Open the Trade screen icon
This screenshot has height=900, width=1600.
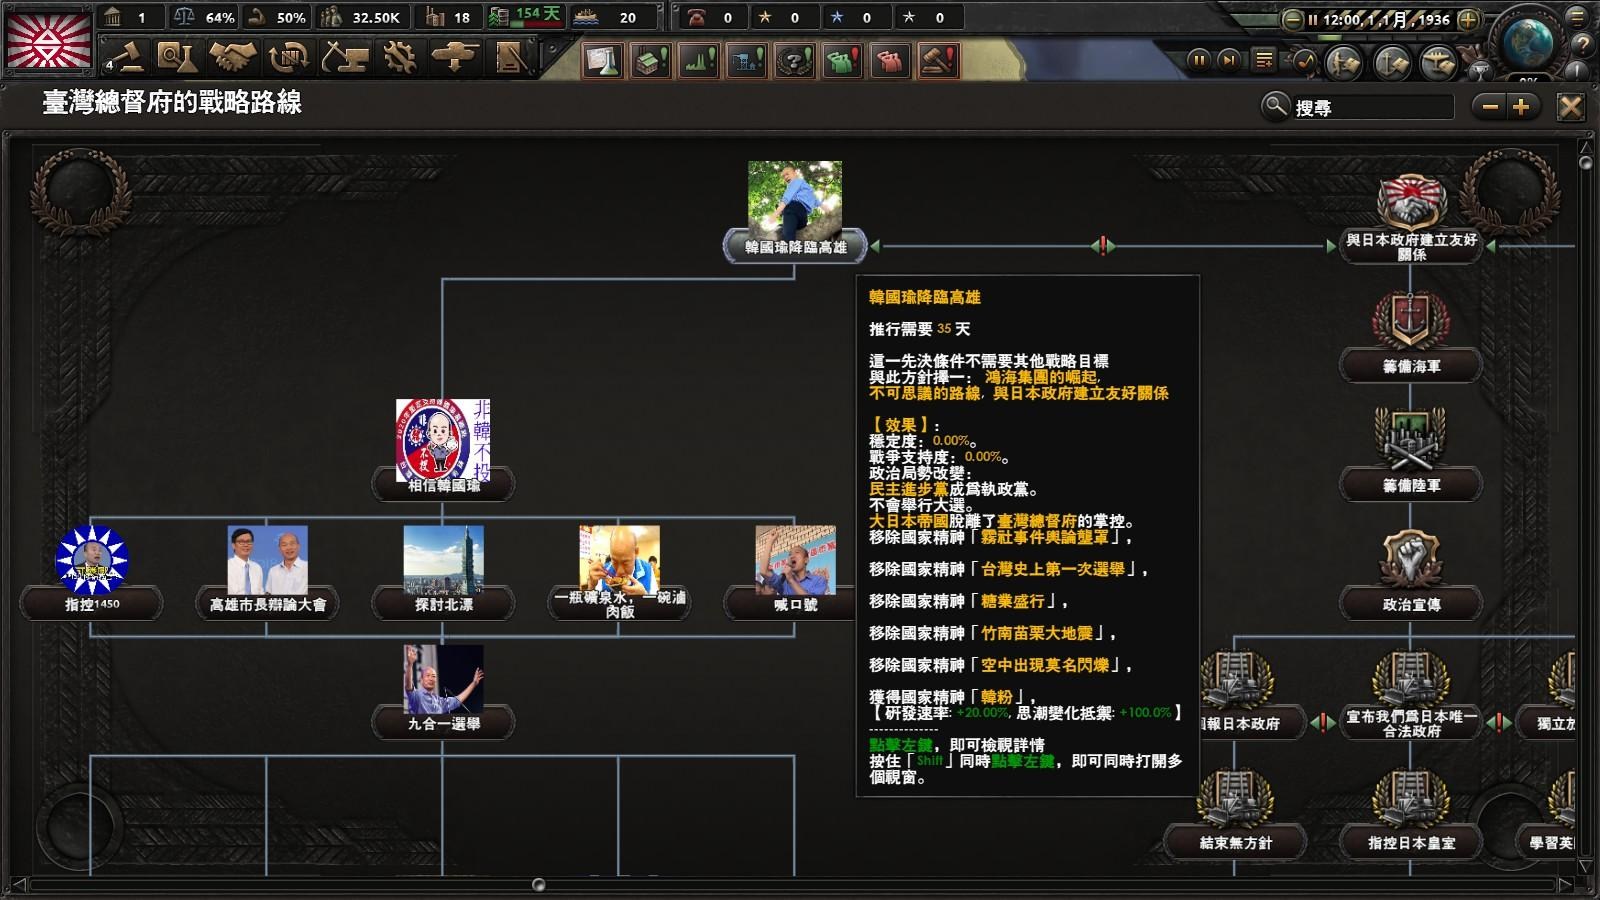(288, 58)
